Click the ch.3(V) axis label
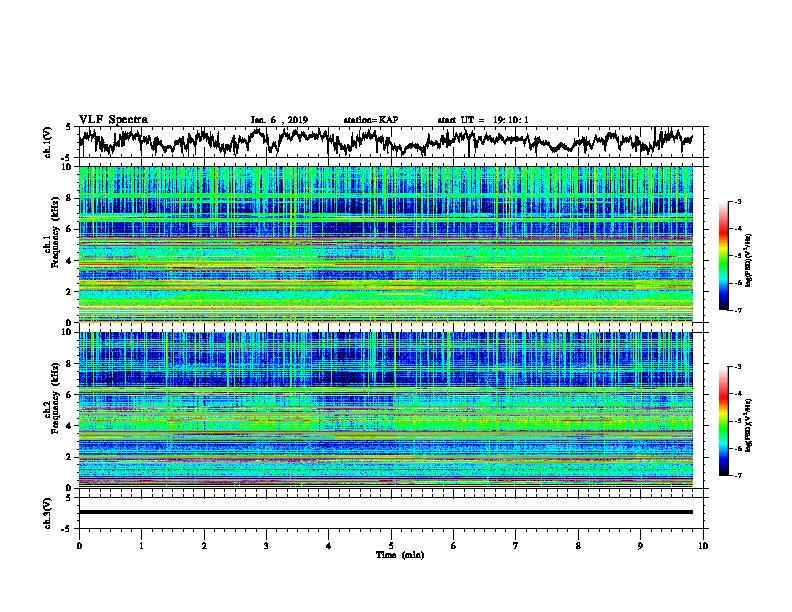The width and height of the screenshot is (792, 612). tap(48, 513)
